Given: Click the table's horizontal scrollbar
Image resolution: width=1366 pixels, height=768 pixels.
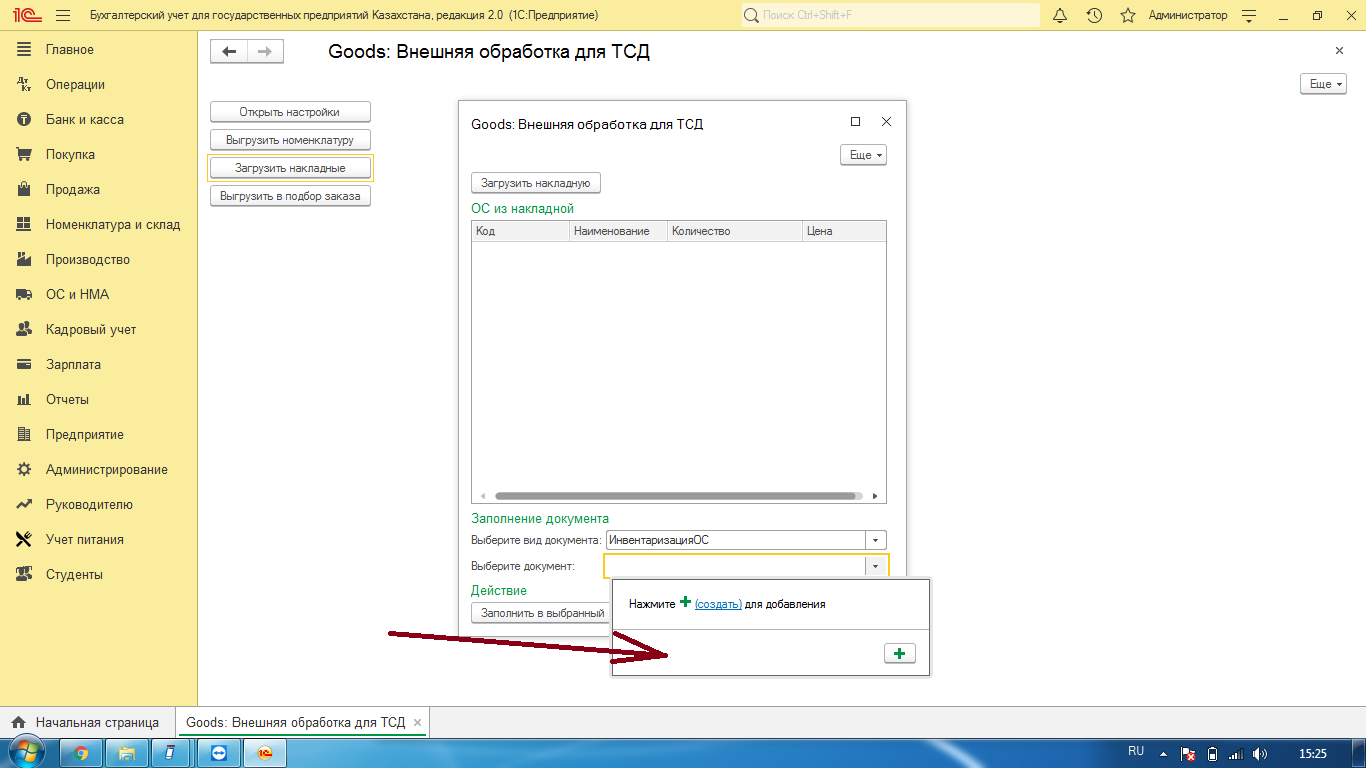Looking at the screenshot, I should (x=676, y=496).
